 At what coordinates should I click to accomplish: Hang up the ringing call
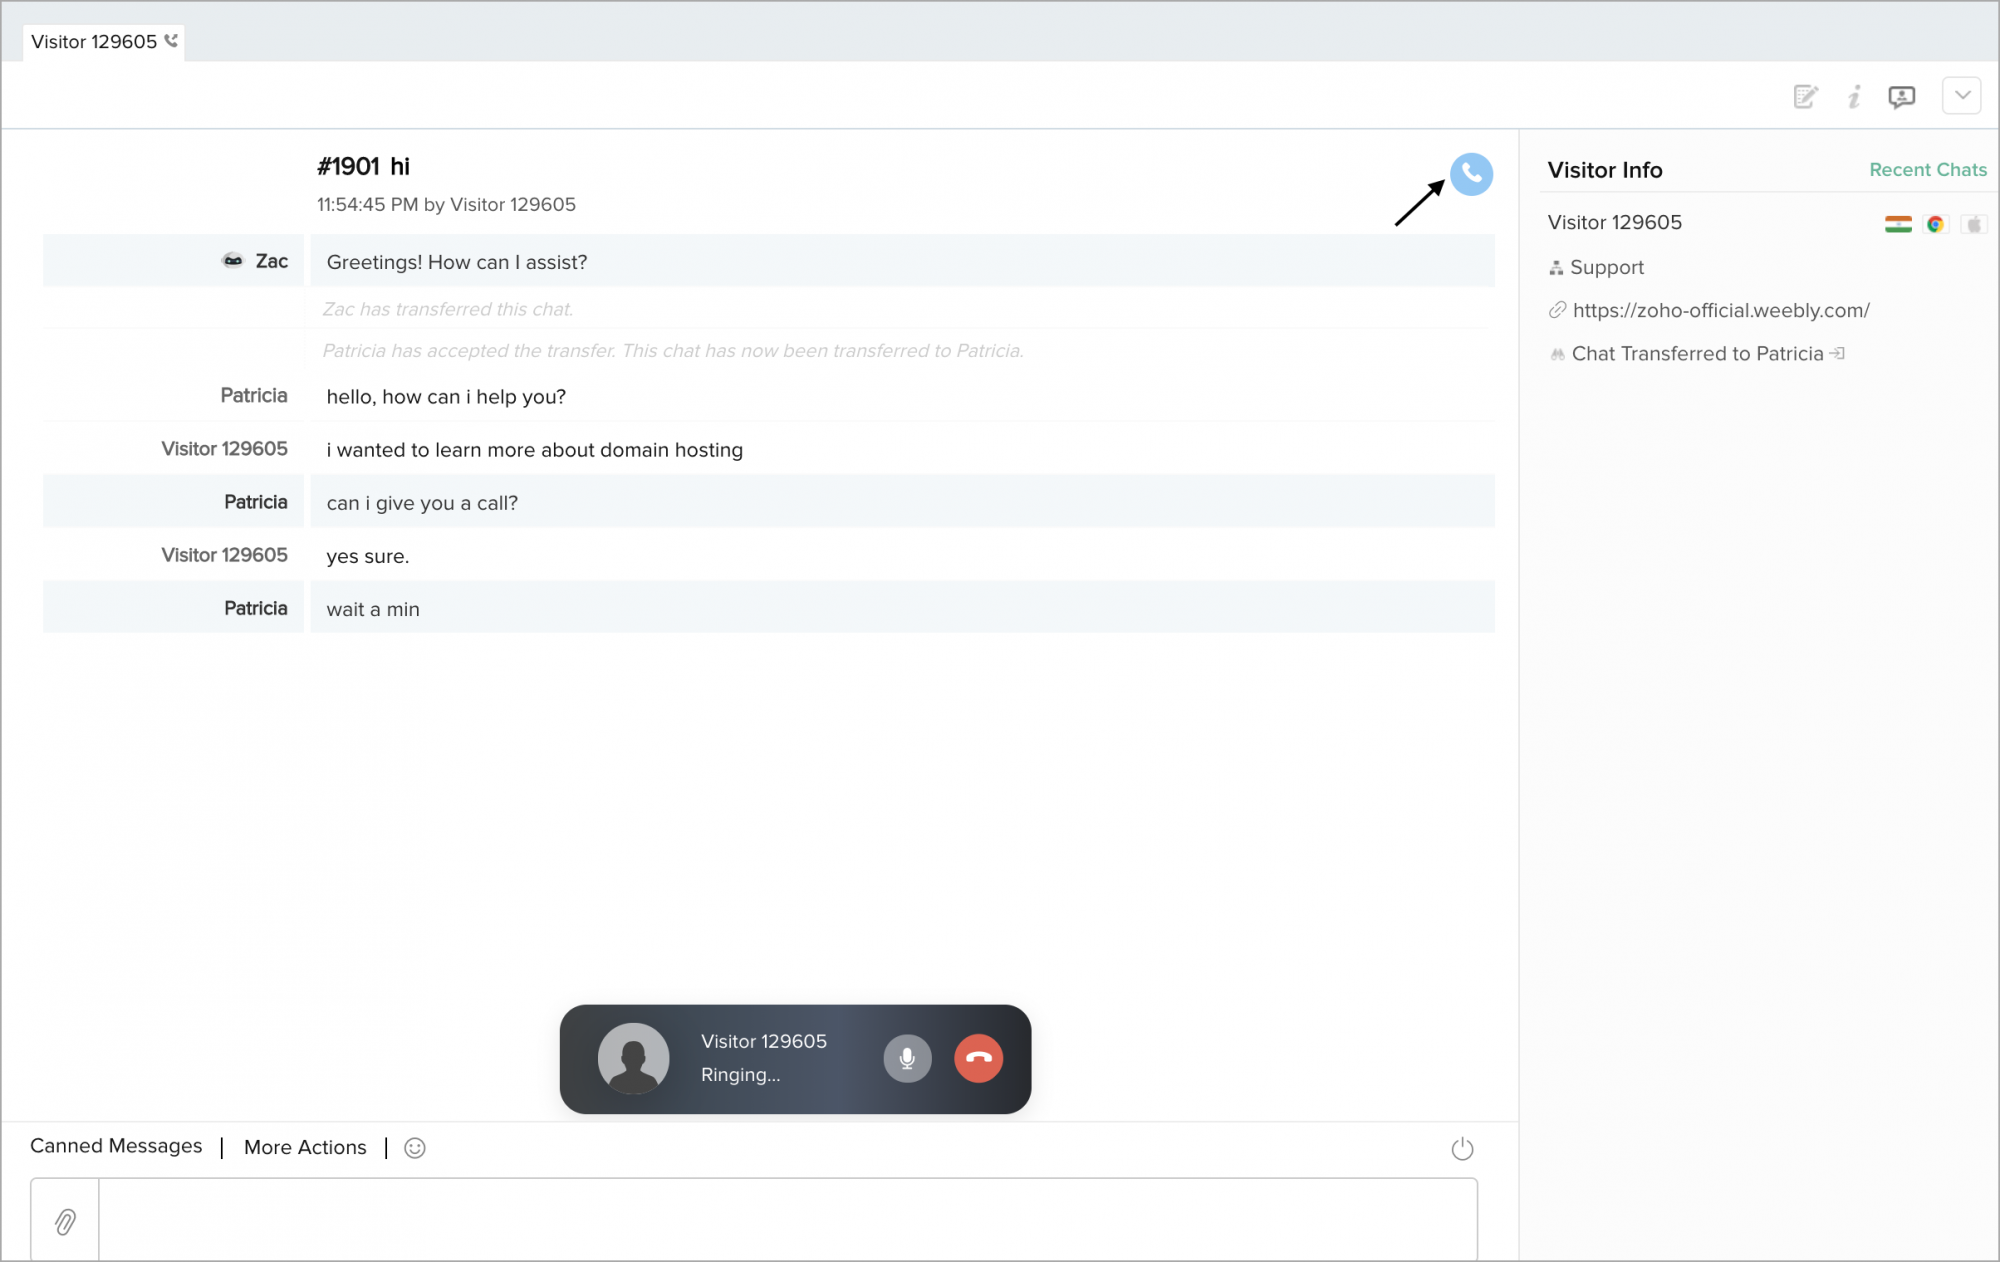(978, 1058)
